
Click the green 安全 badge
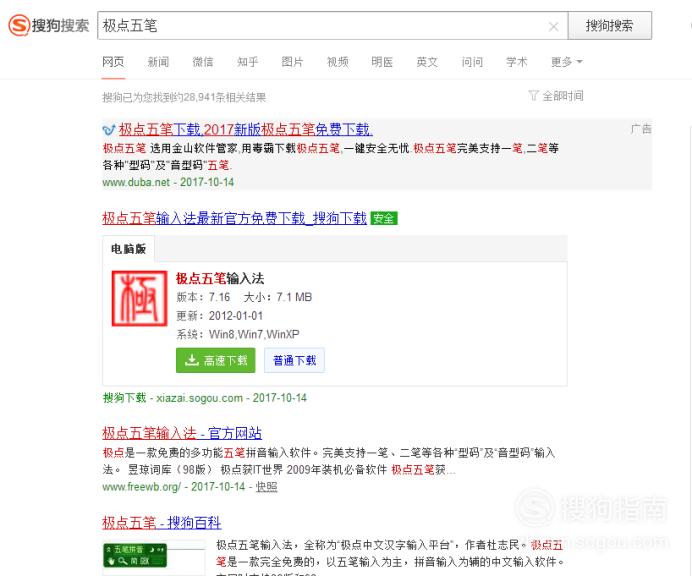(x=384, y=218)
